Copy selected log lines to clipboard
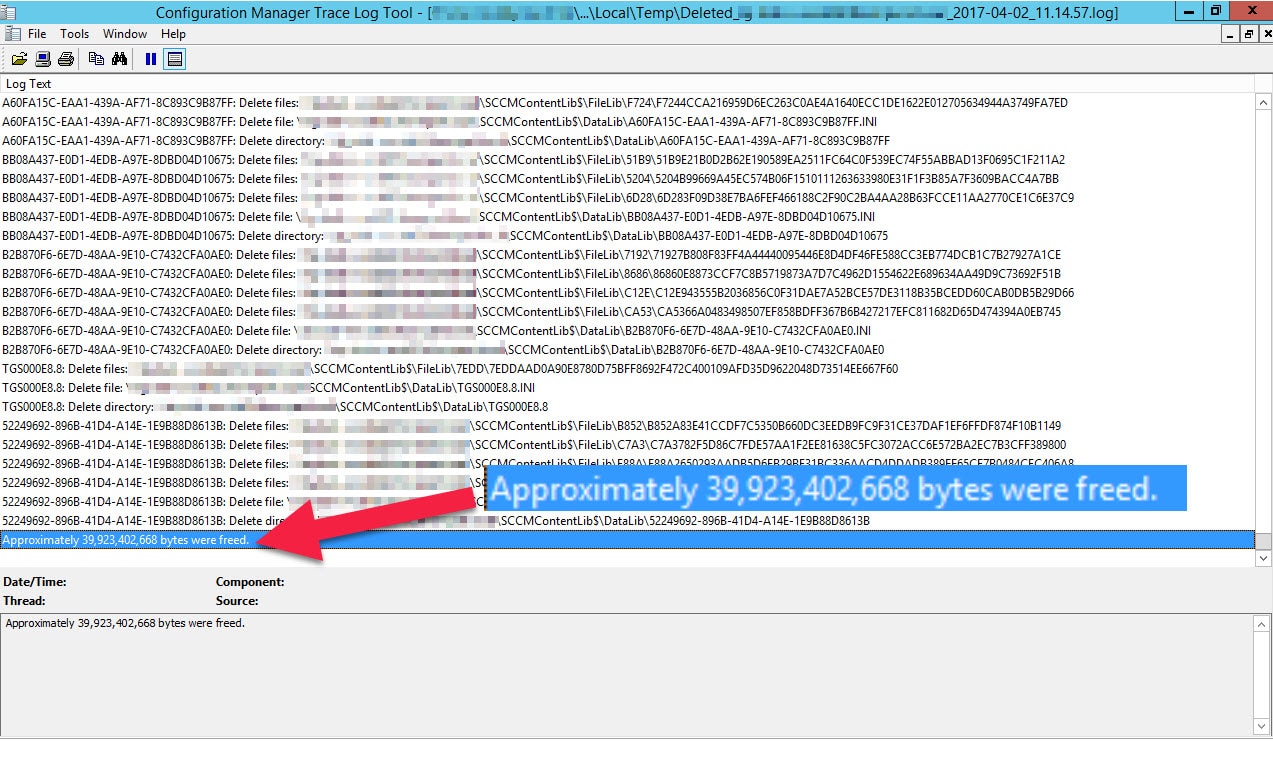Screen dimensions: 1273x760 [96, 59]
